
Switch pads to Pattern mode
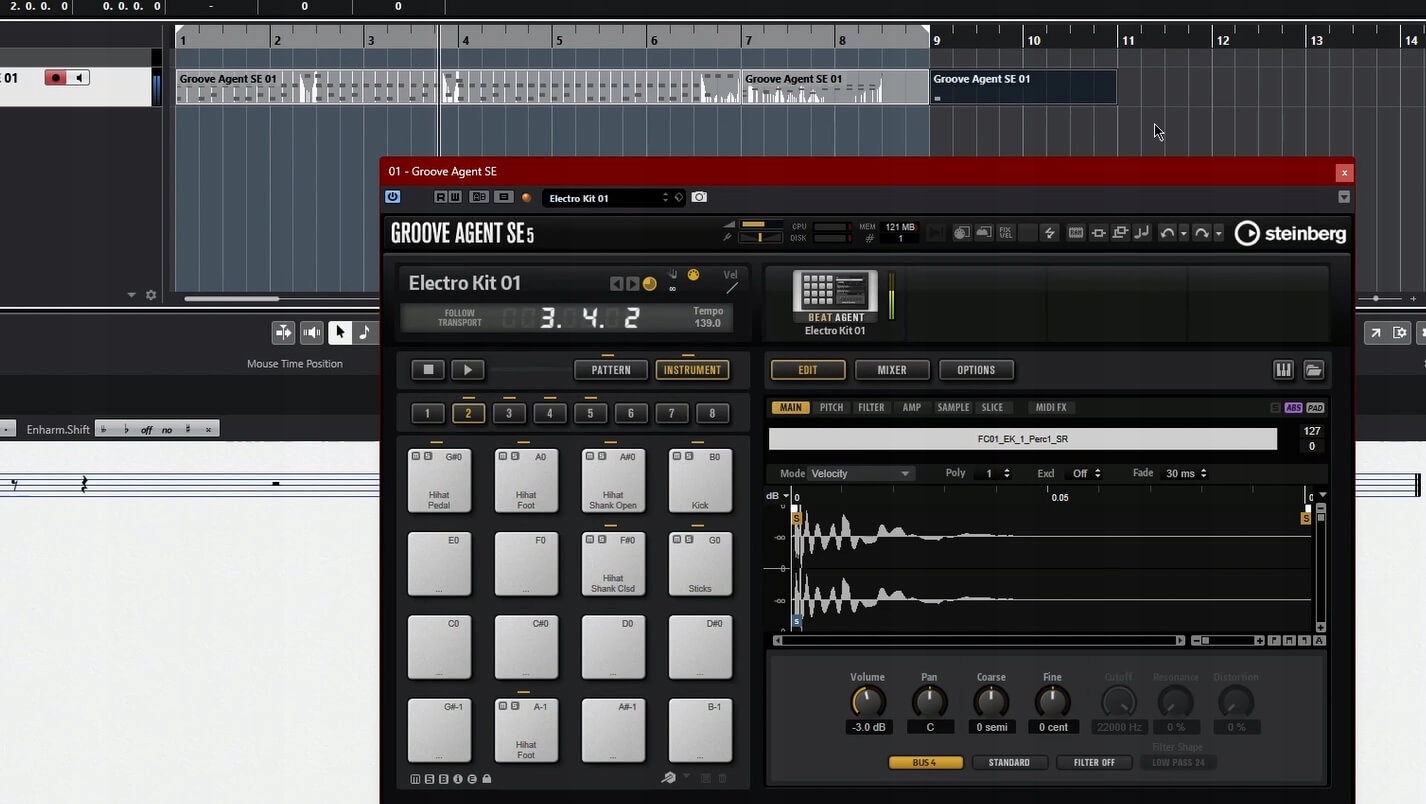tap(611, 370)
